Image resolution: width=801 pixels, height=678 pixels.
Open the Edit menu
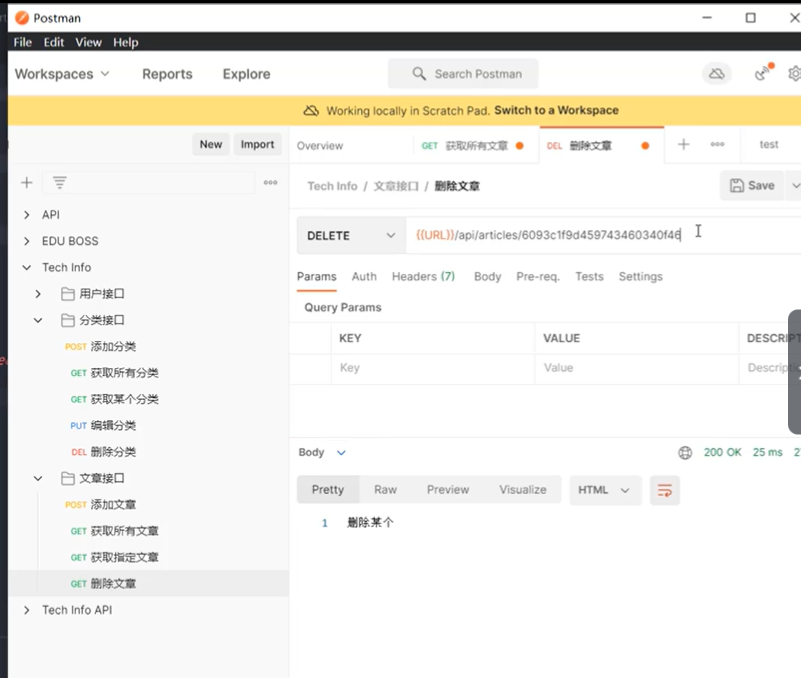(54, 42)
